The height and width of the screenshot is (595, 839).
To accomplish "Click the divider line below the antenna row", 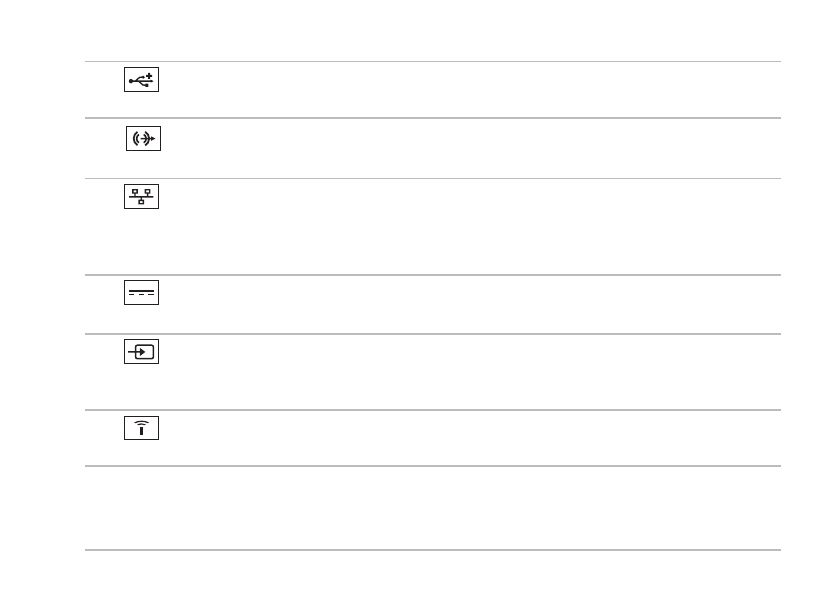I will click(432, 466).
